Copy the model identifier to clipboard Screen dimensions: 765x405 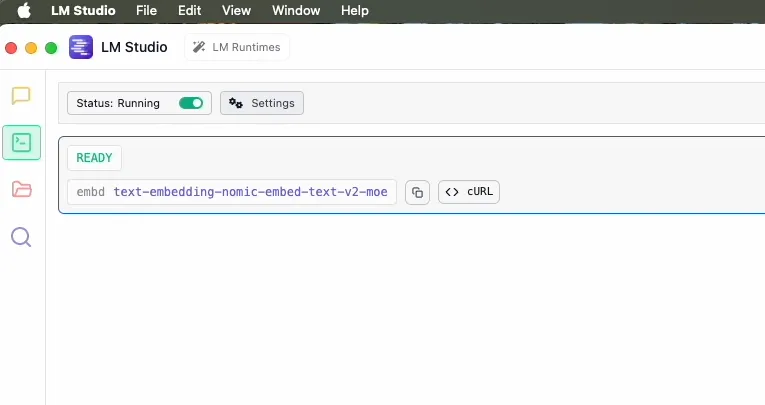click(x=417, y=192)
